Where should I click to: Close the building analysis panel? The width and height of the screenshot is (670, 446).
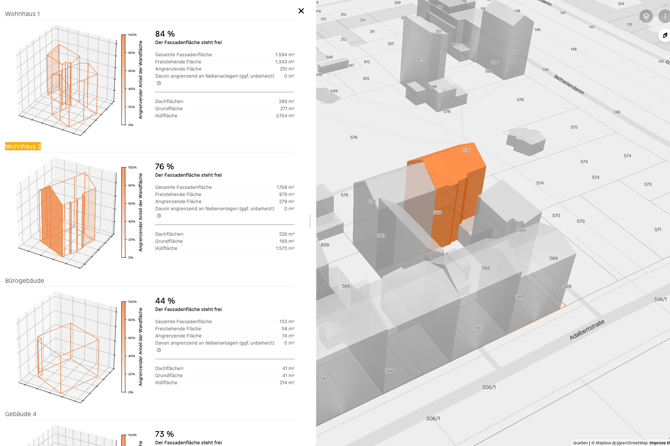tap(301, 11)
